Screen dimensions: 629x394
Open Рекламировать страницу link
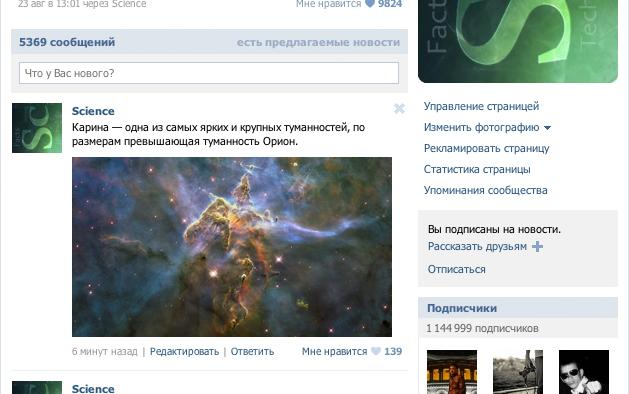[x=487, y=148]
